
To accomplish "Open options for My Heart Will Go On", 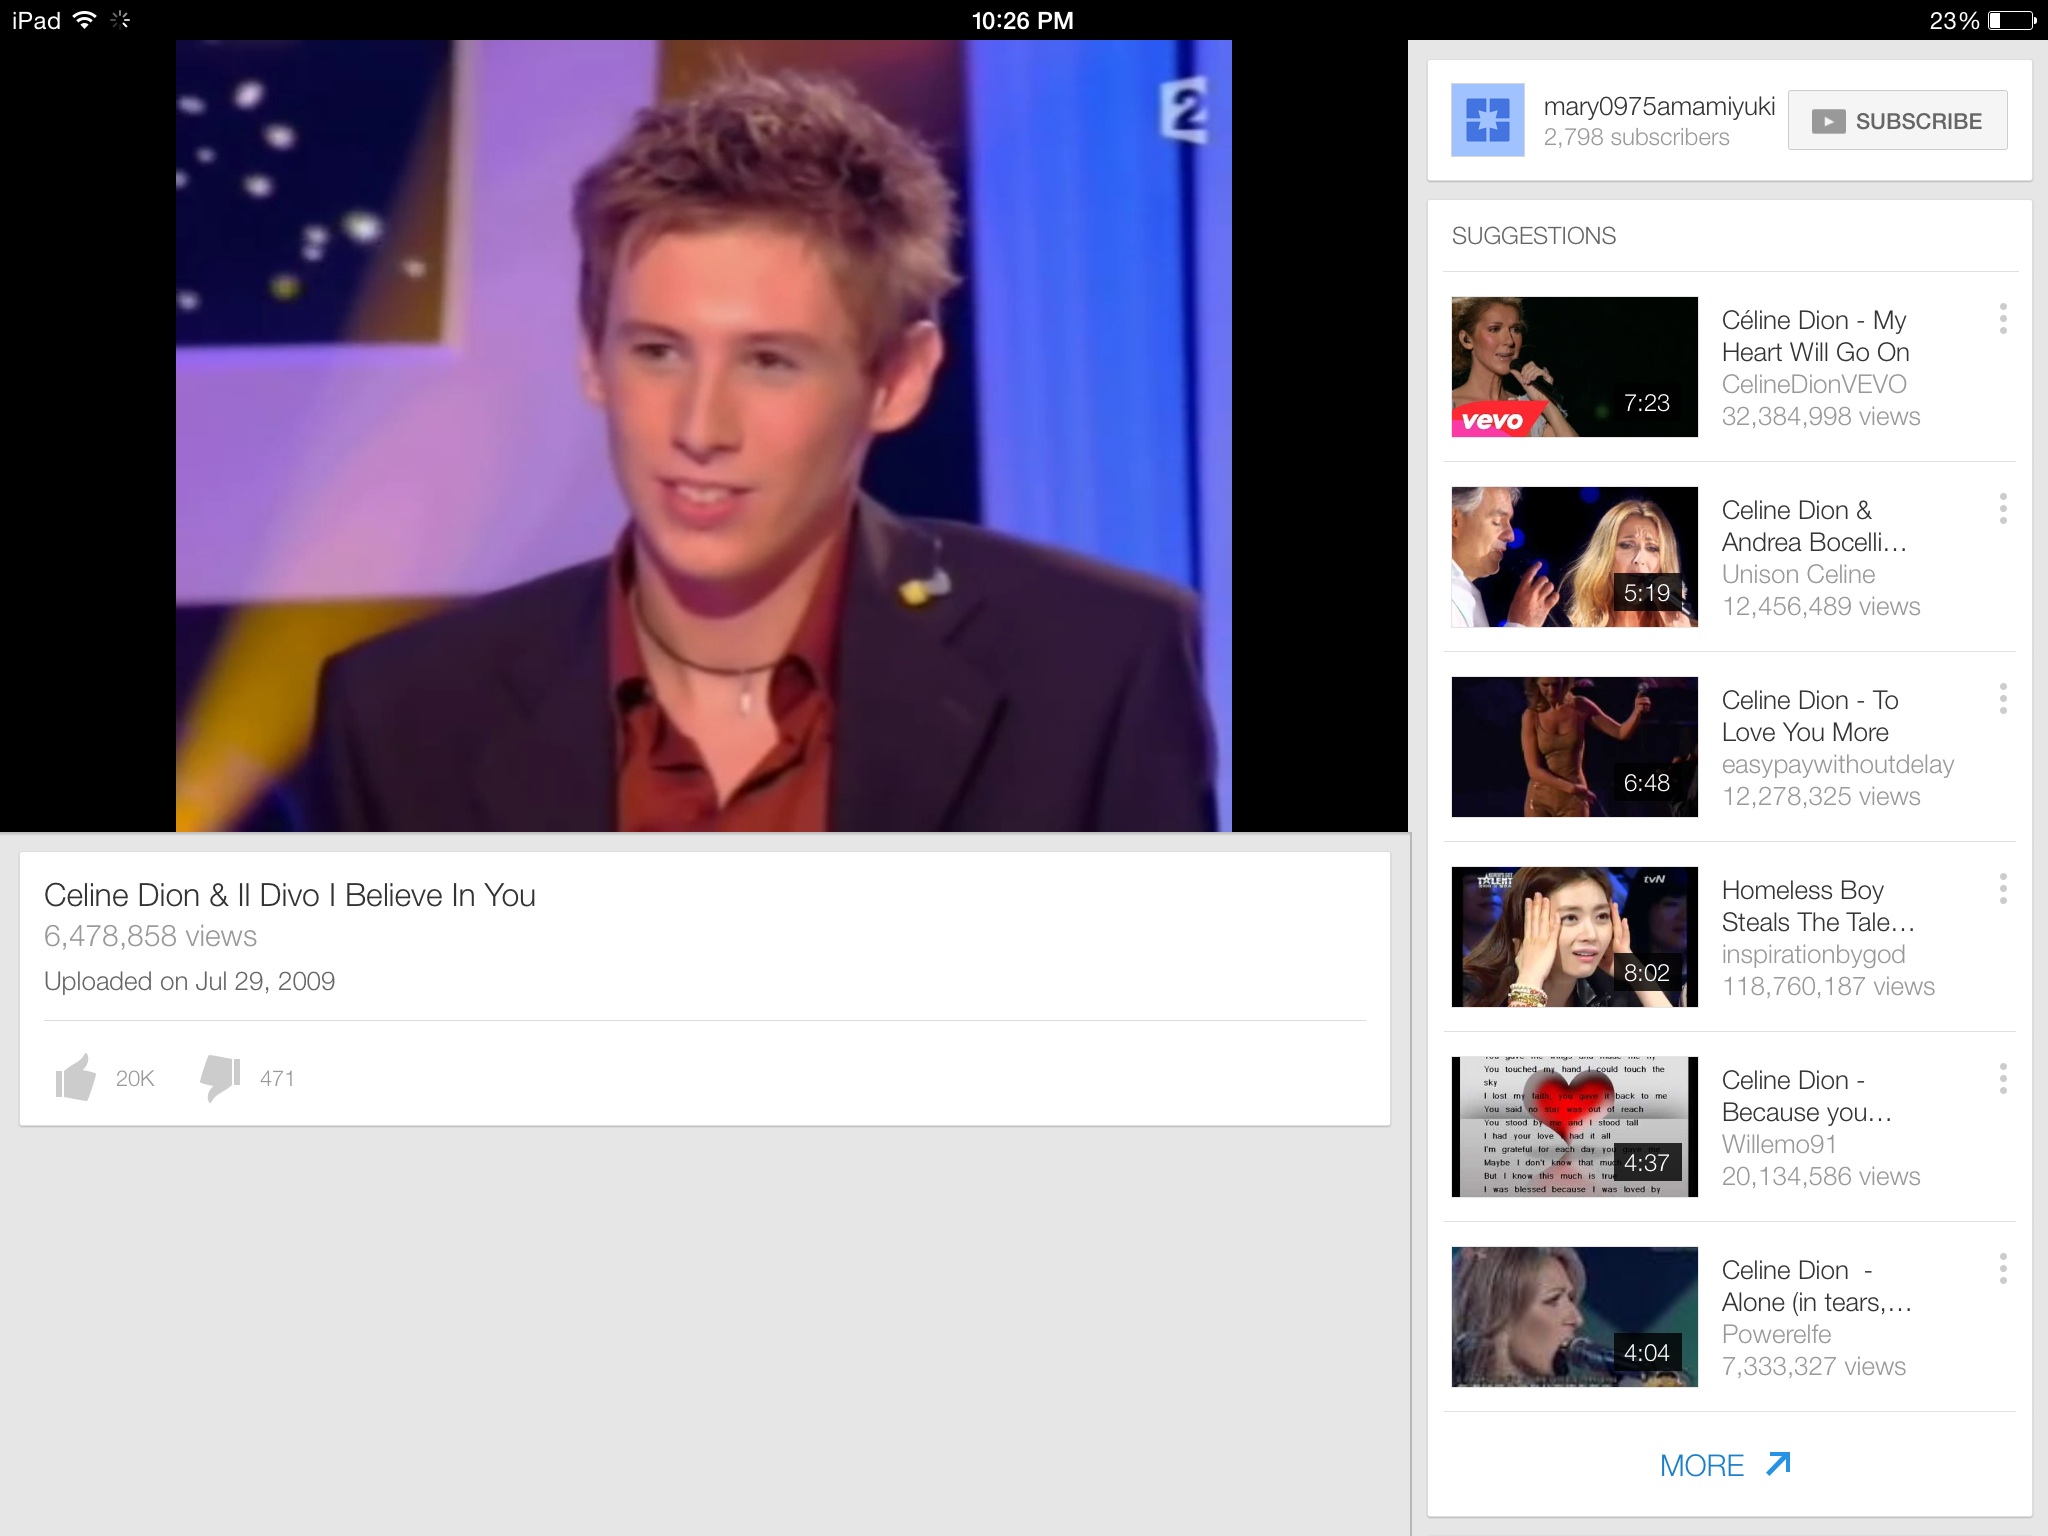I will [x=2003, y=319].
